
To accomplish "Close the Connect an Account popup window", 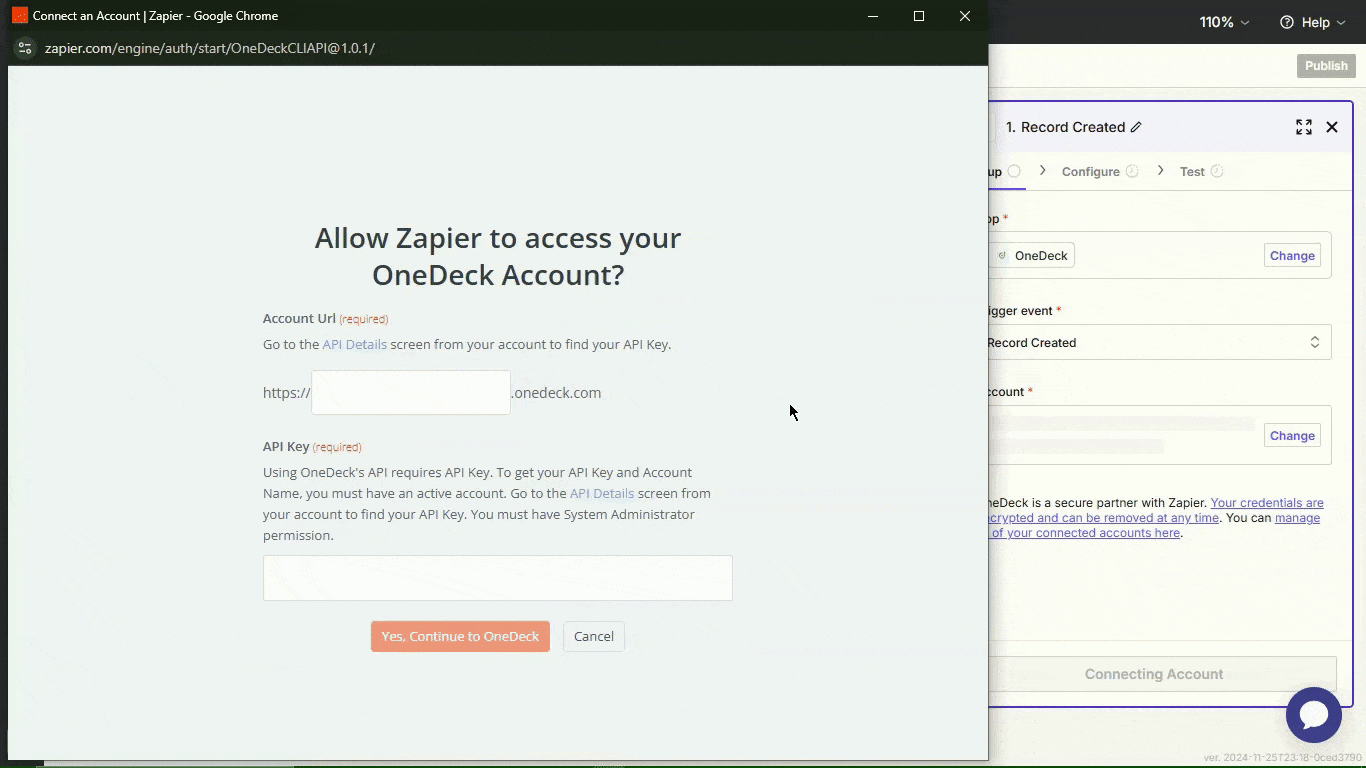I will (965, 16).
